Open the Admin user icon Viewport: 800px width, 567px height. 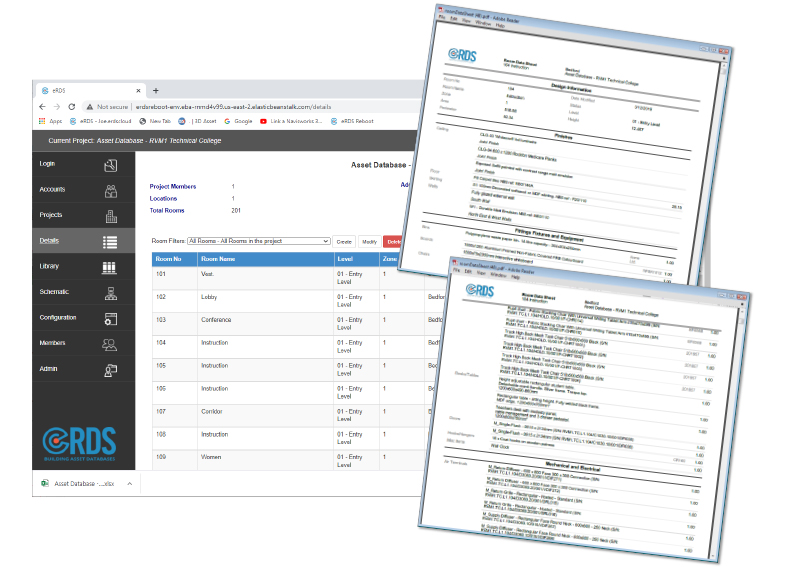click(111, 371)
